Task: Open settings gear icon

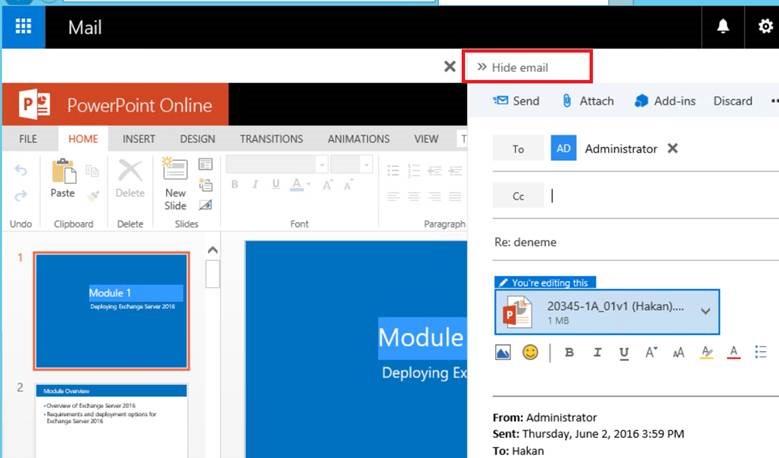Action: pos(765,26)
